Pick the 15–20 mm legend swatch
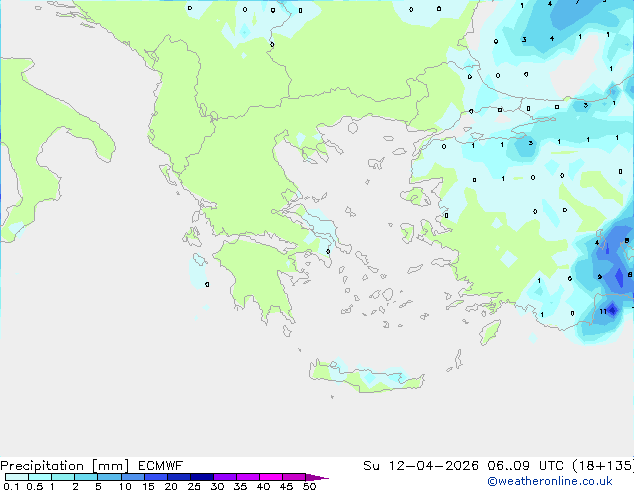Screen dimensions: 634x490 155,477
